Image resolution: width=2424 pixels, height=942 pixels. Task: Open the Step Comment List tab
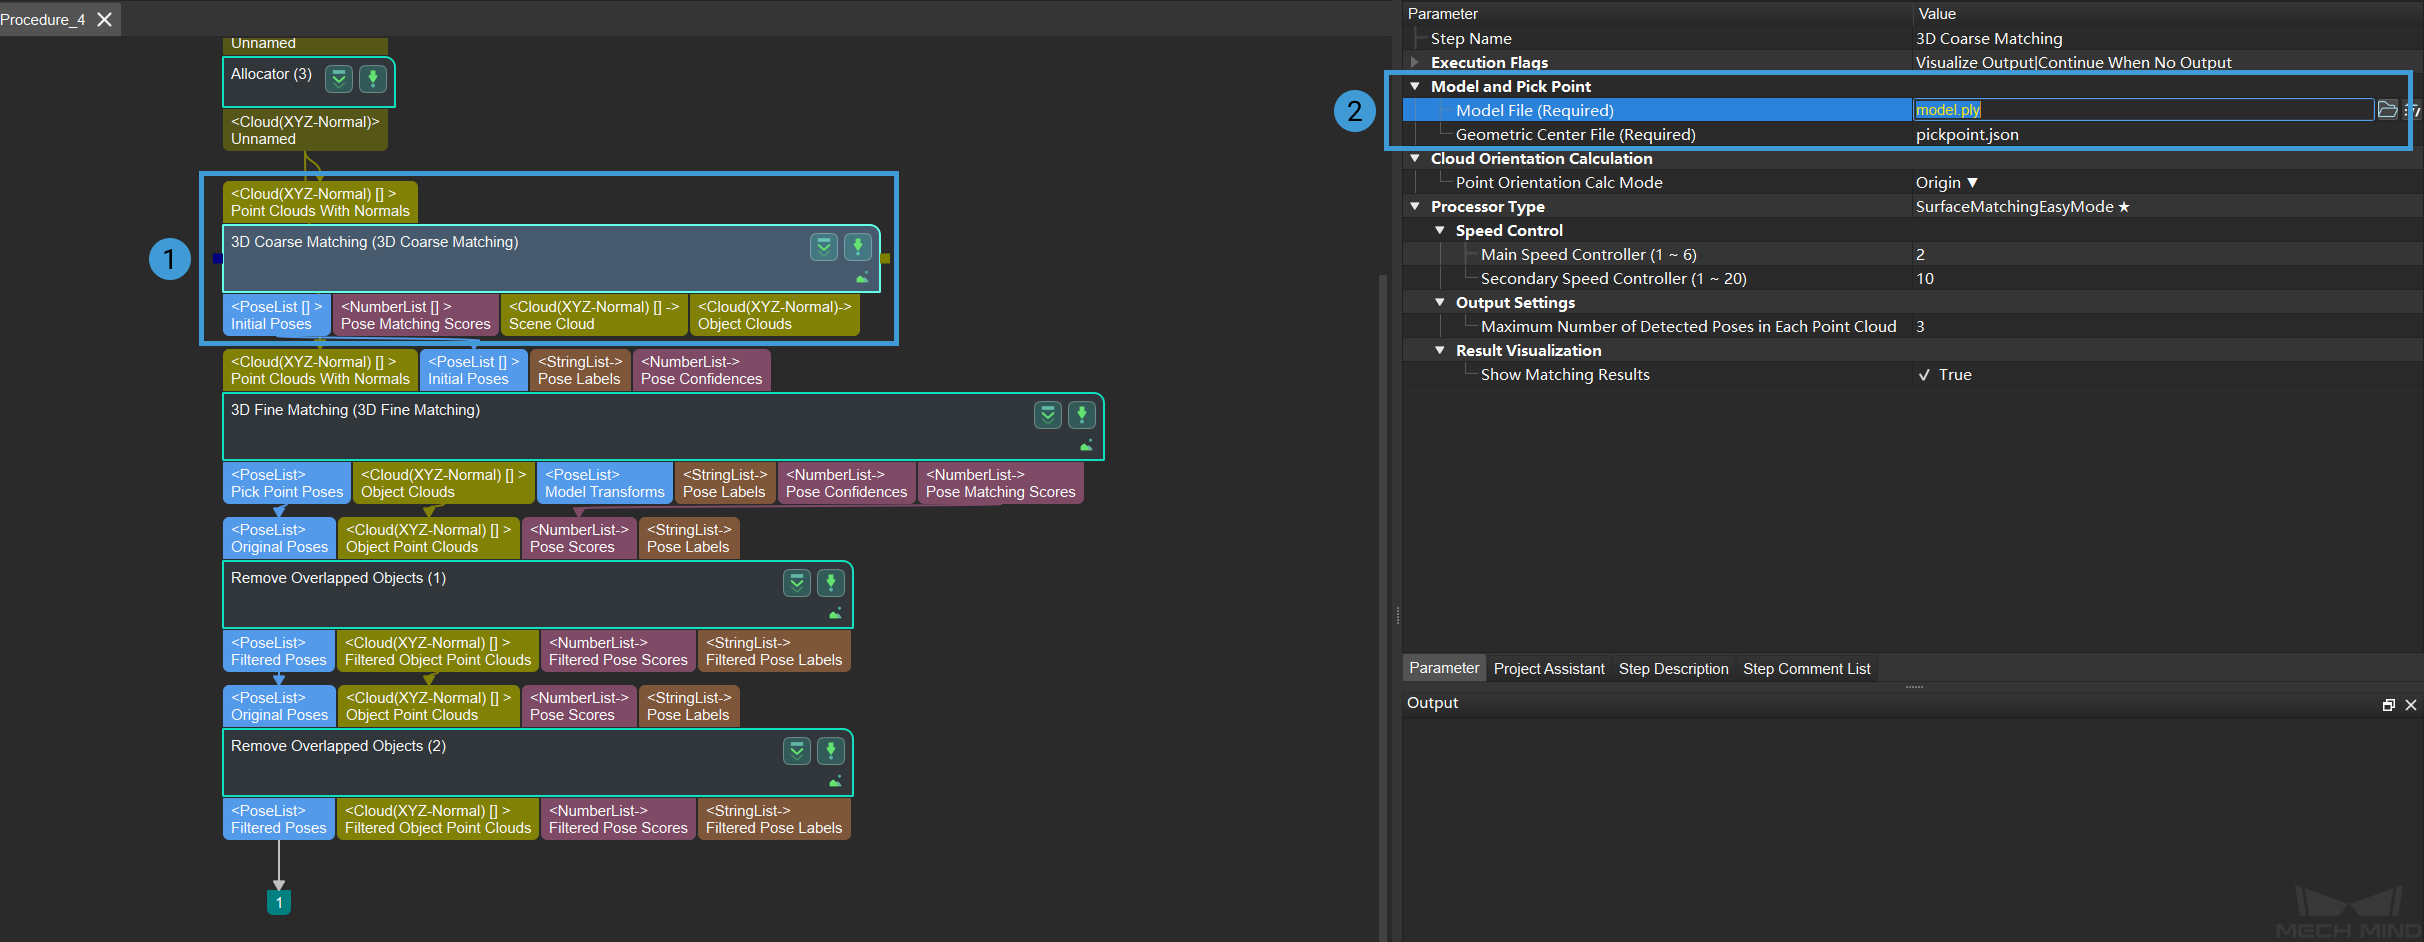coord(1806,669)
